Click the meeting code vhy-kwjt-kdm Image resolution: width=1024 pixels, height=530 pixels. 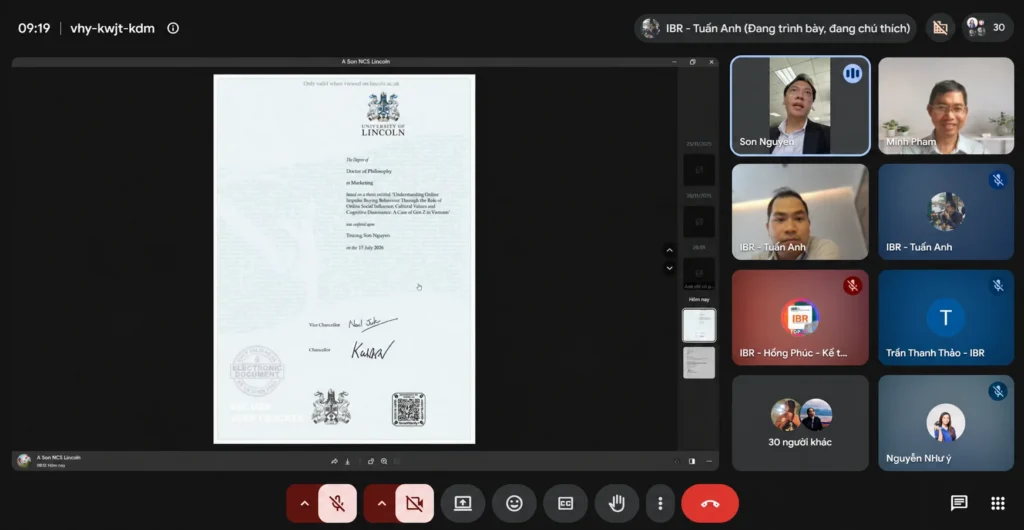[112, 28]
